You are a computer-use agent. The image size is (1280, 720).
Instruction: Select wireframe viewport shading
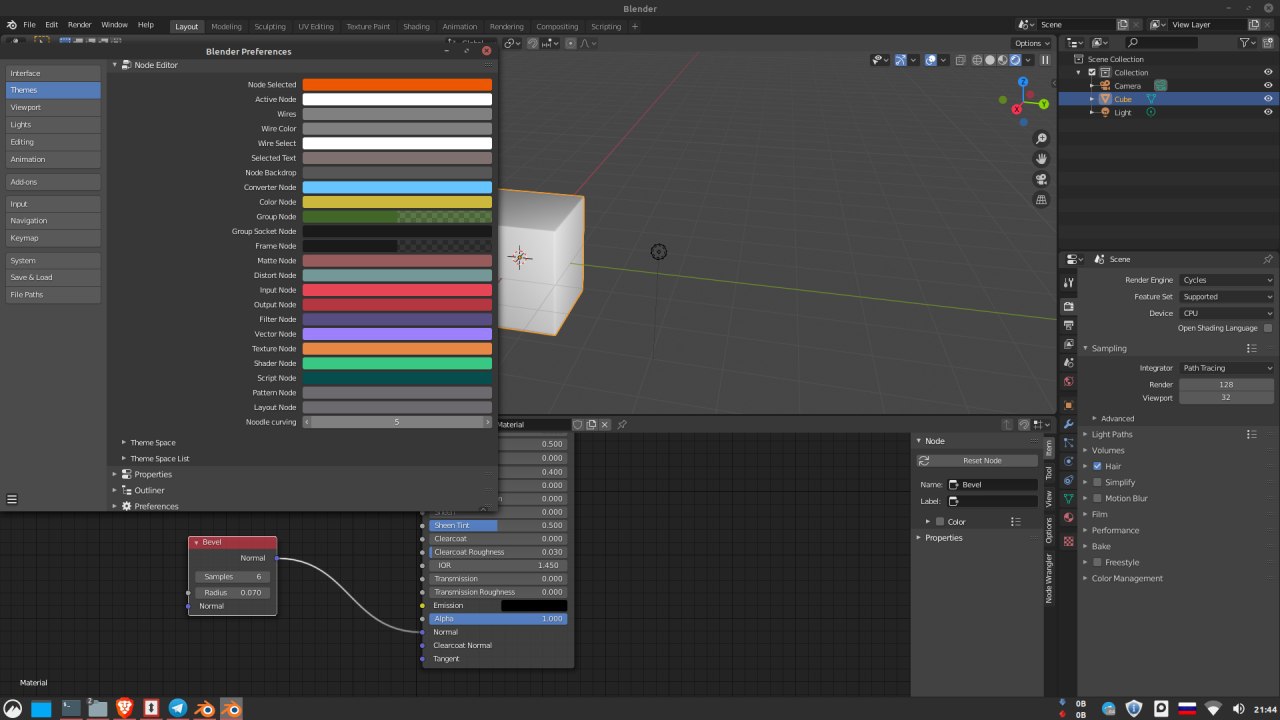click(x=977, y=60)
